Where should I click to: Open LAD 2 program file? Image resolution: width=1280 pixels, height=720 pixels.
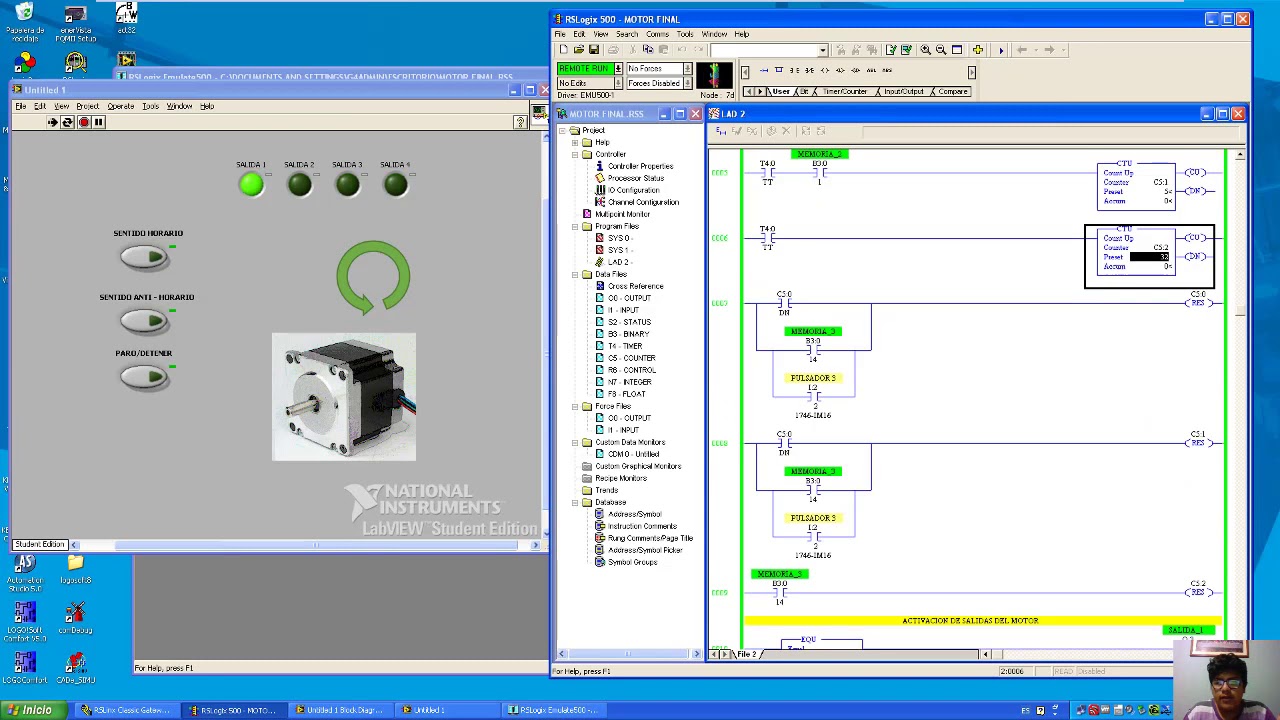(618, 262)
